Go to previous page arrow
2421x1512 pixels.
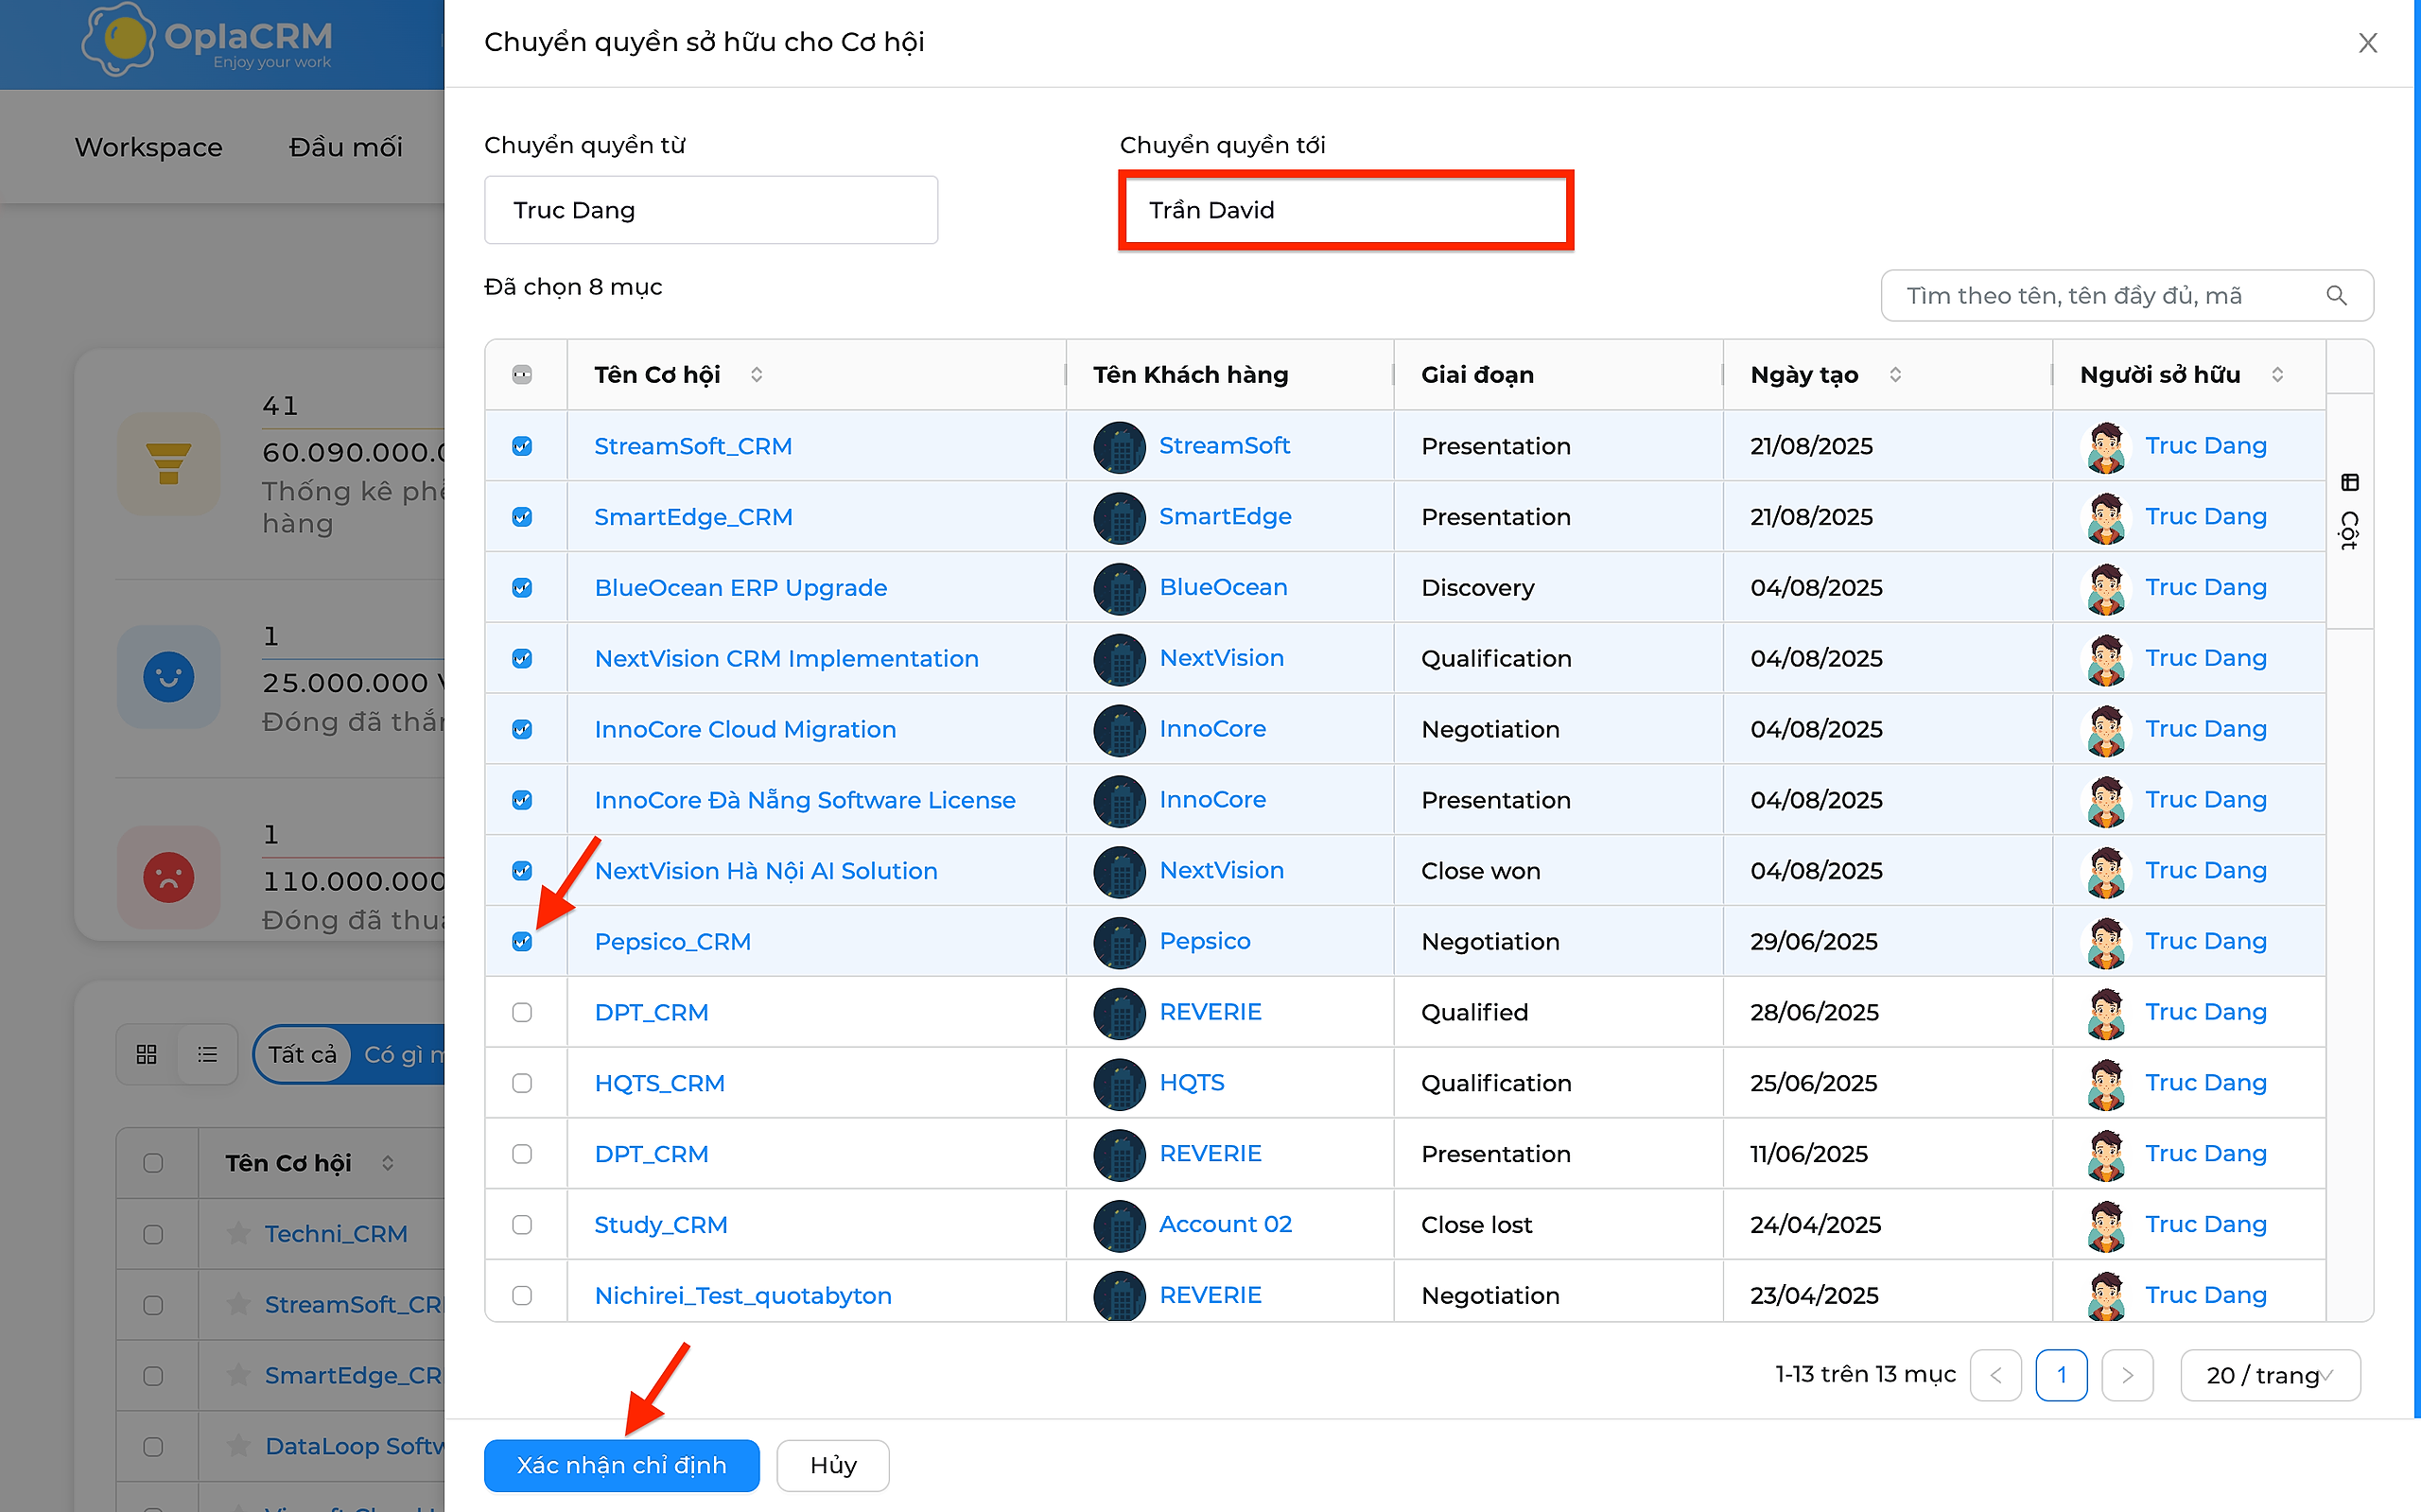1995,1375
